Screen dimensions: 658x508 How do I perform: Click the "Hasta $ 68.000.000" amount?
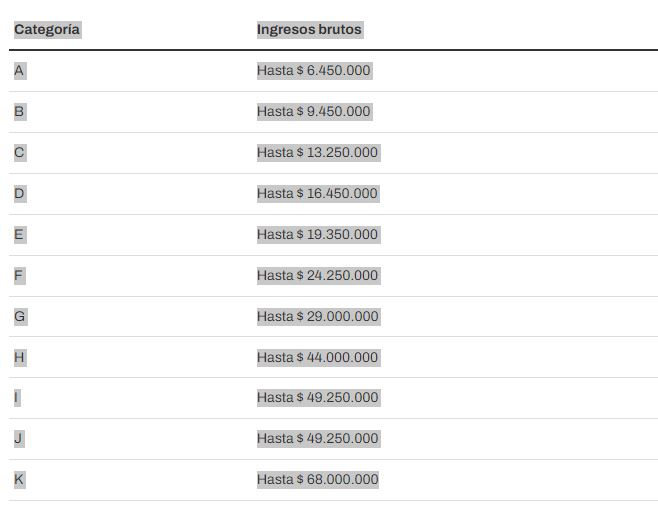click(317, 480)
